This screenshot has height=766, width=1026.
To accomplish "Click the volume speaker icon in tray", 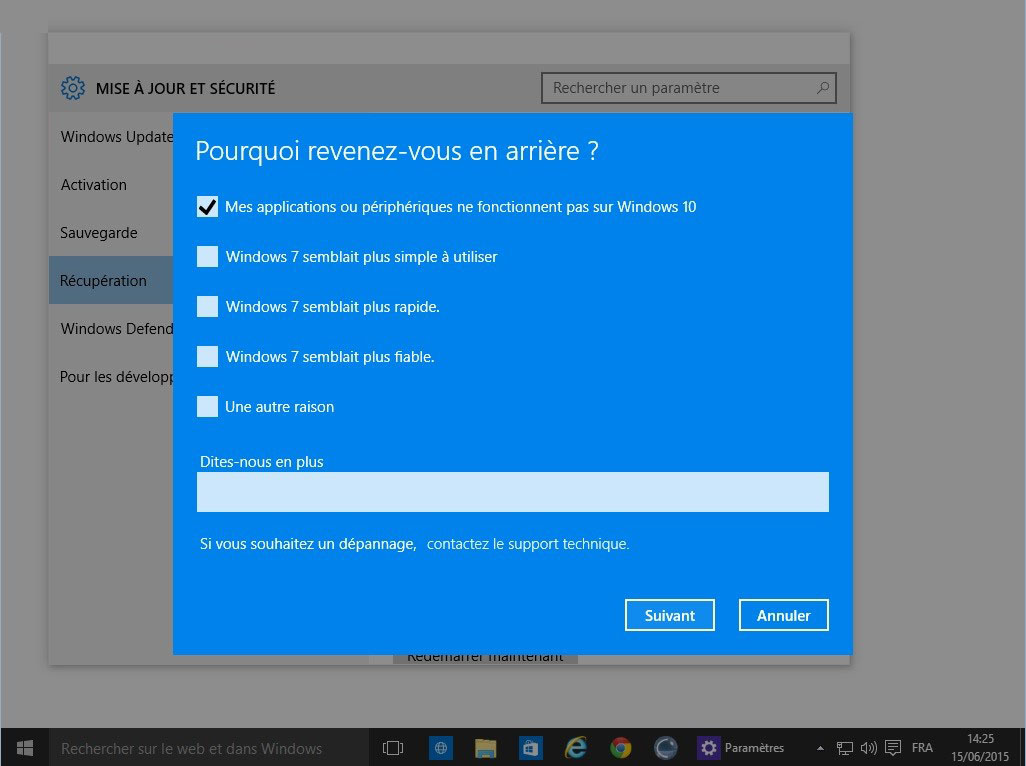I will 867,747.
